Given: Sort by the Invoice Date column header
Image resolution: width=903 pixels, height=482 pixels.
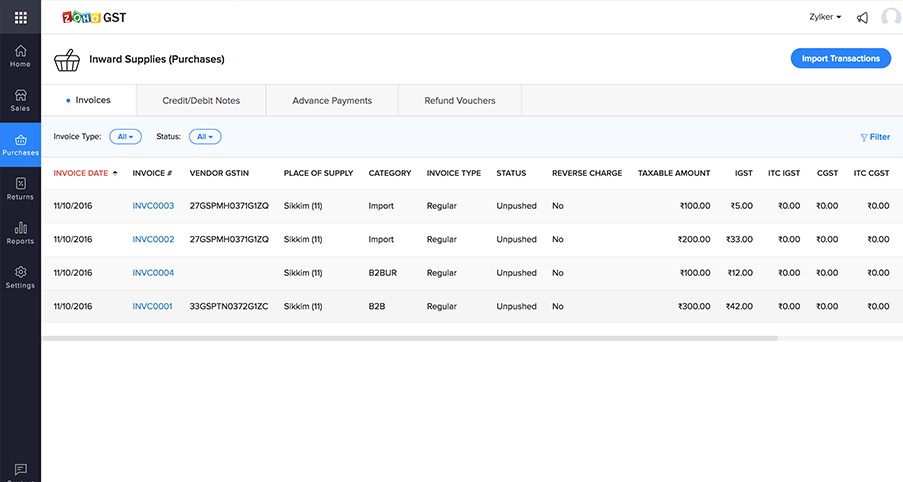Looking at the screenshot, I should click(x=81, y=173).
